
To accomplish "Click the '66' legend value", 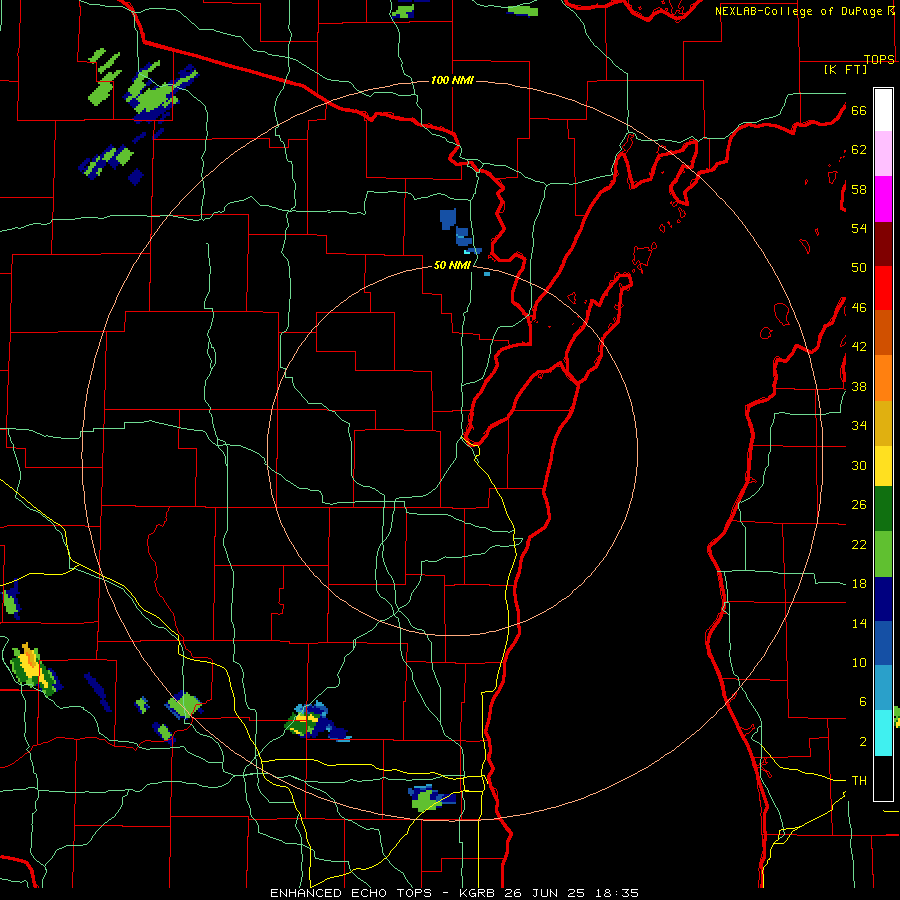I will click(859, 110).
